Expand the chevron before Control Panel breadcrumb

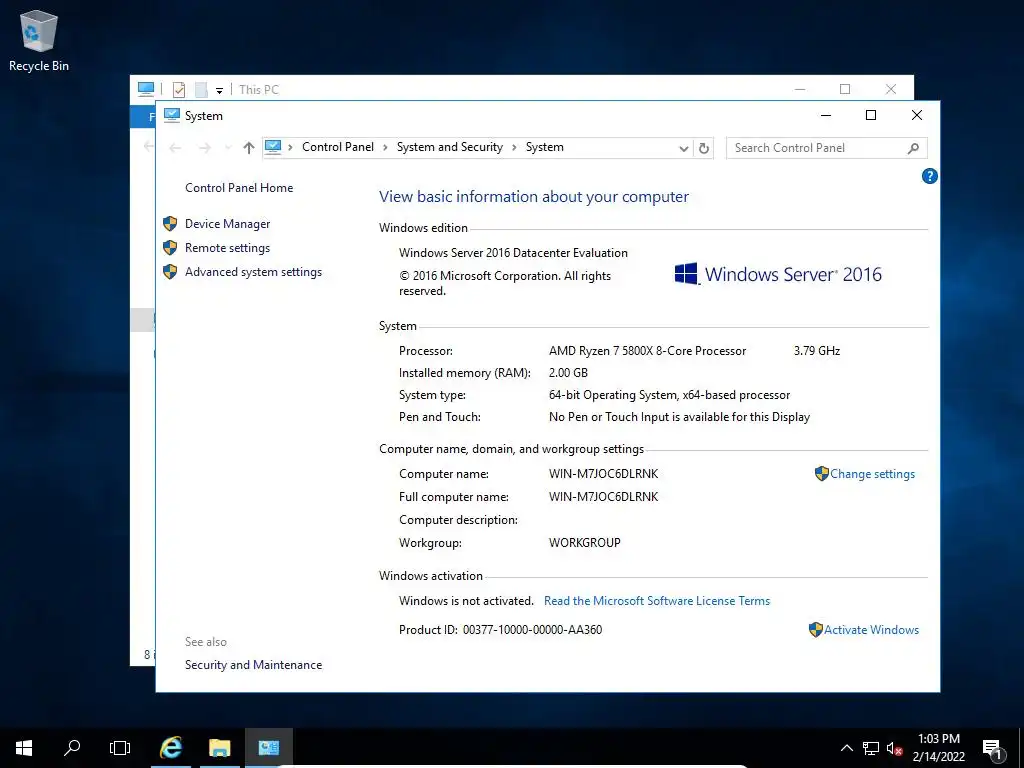pyautogui.click(x=291, y=148)
